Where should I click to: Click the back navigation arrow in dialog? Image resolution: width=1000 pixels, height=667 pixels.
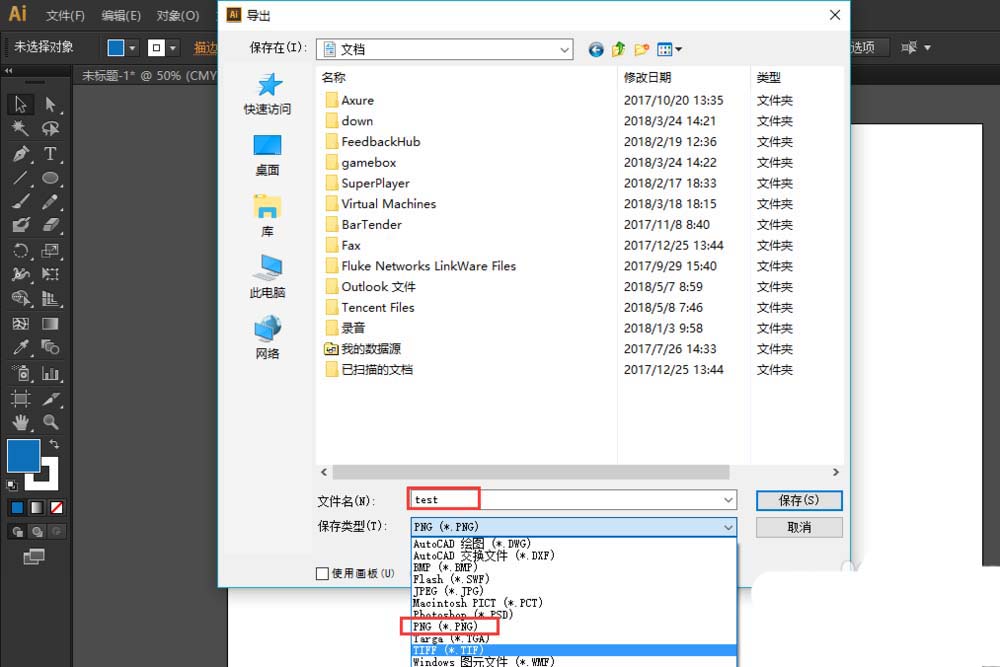coord(596,49)
